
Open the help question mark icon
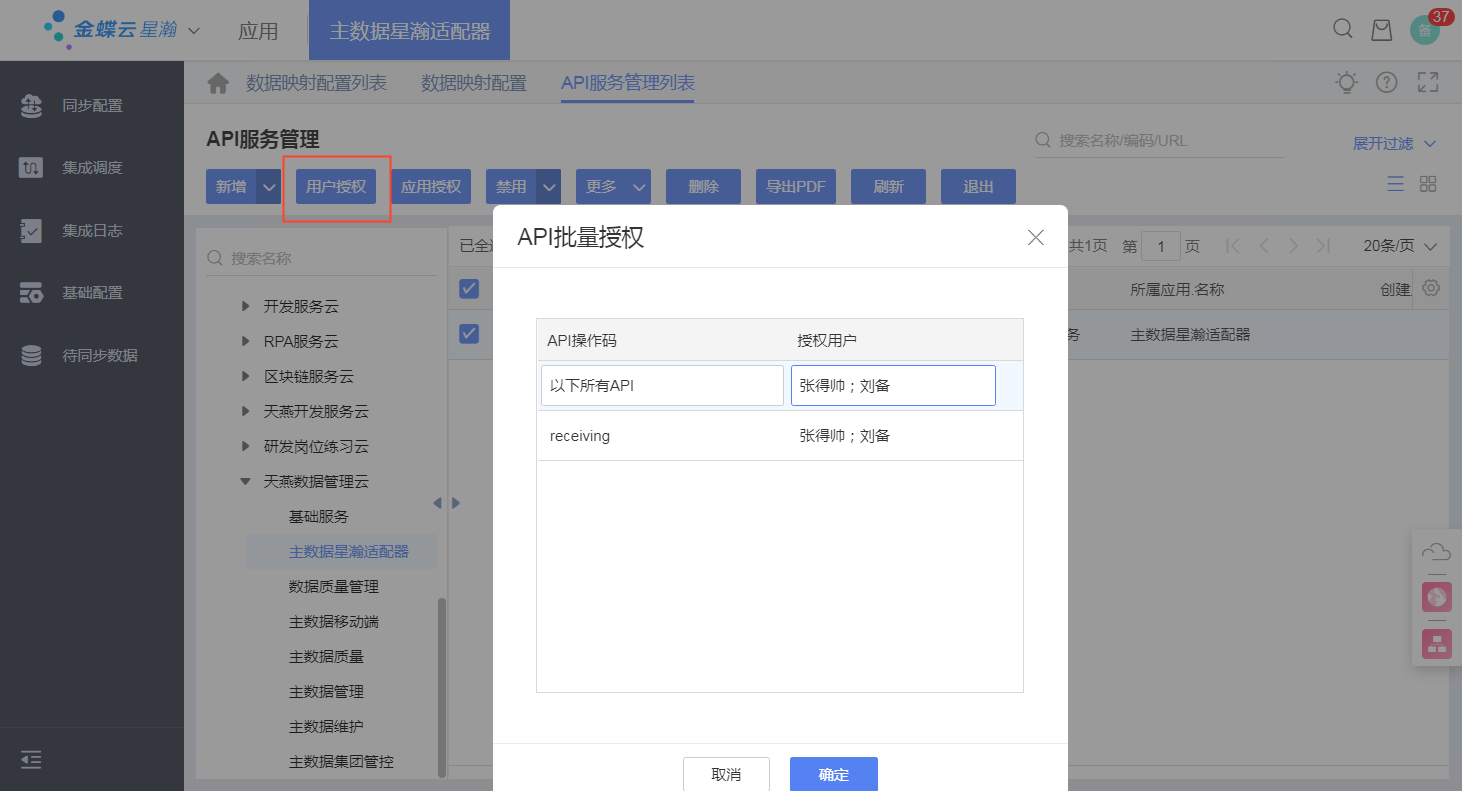1386,83
